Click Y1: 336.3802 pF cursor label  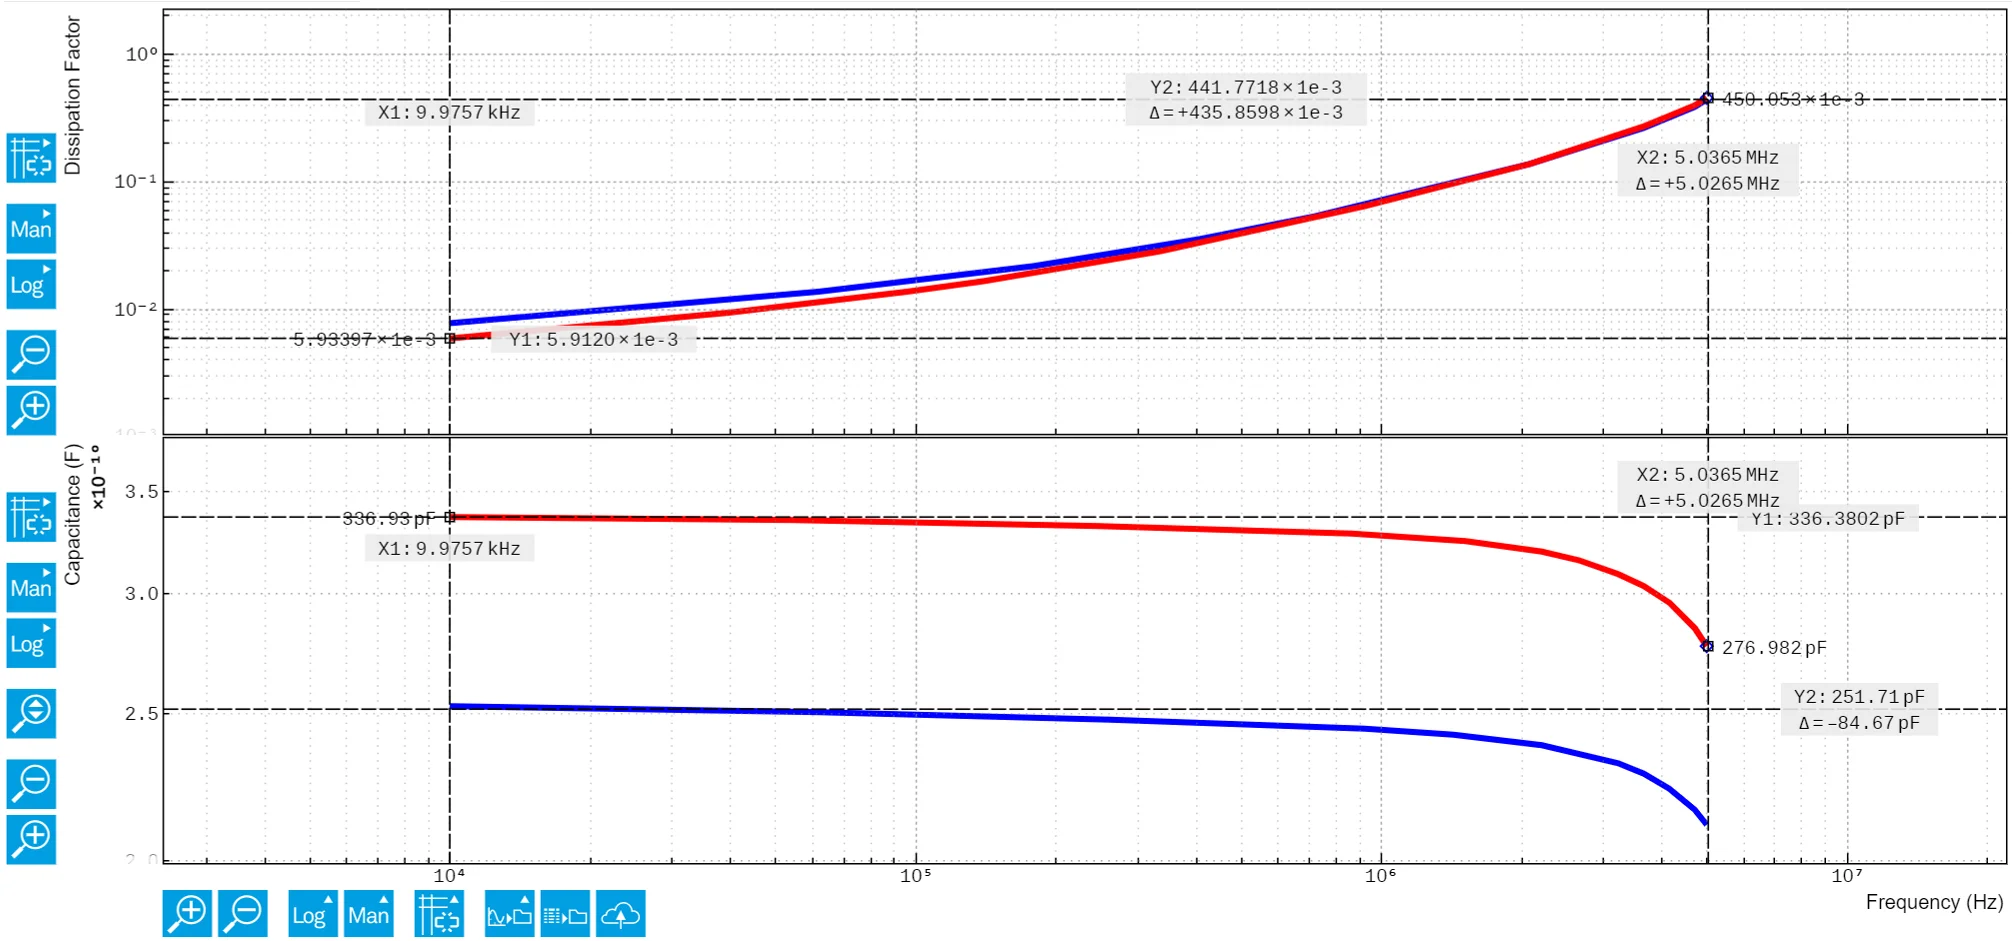click(x=1828, y=518)
